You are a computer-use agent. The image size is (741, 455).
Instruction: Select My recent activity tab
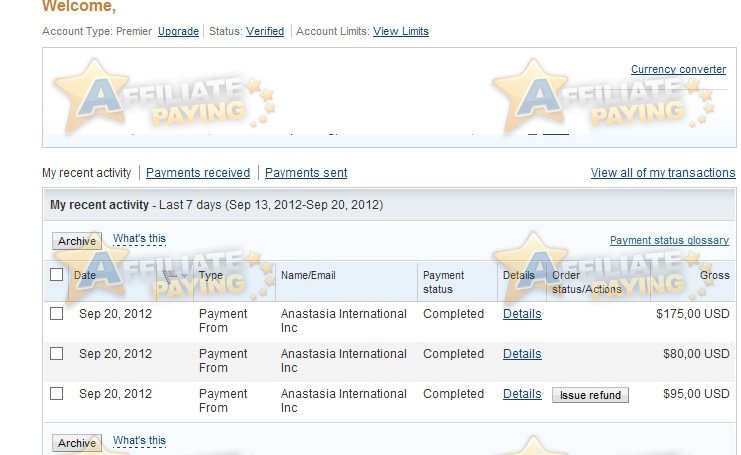coord(86,172)
